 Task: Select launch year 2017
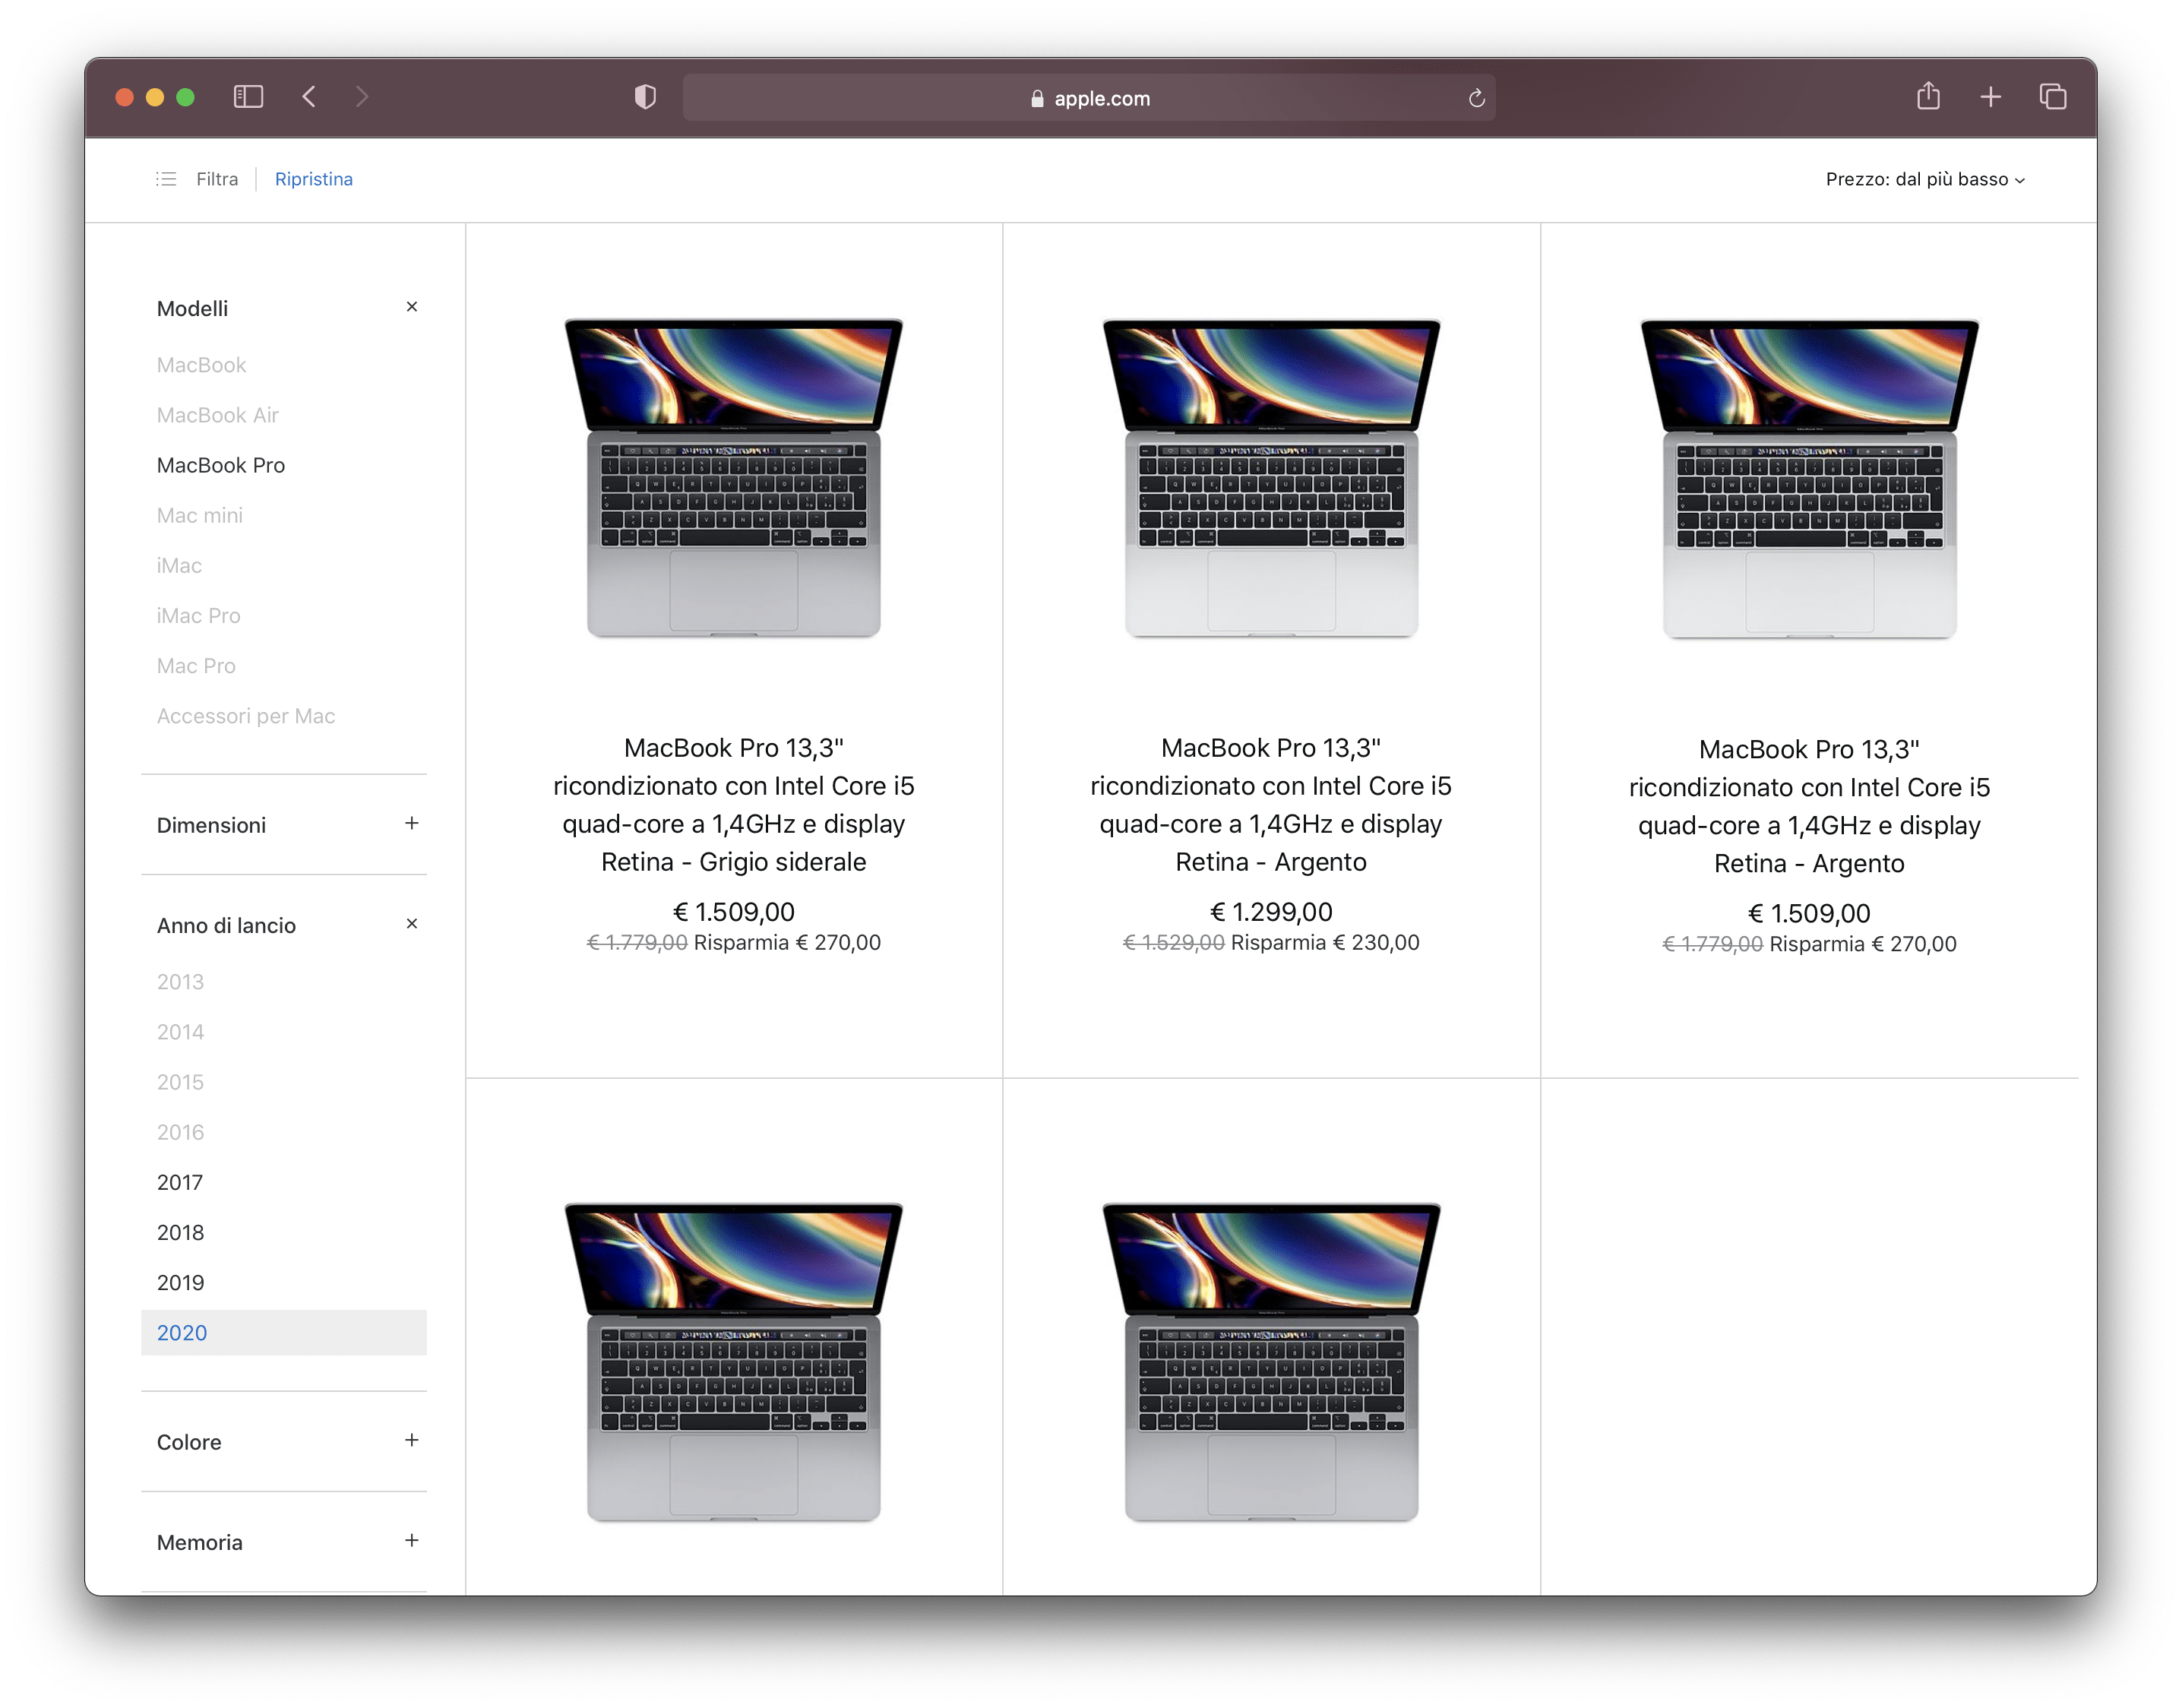pos(179,1182)
